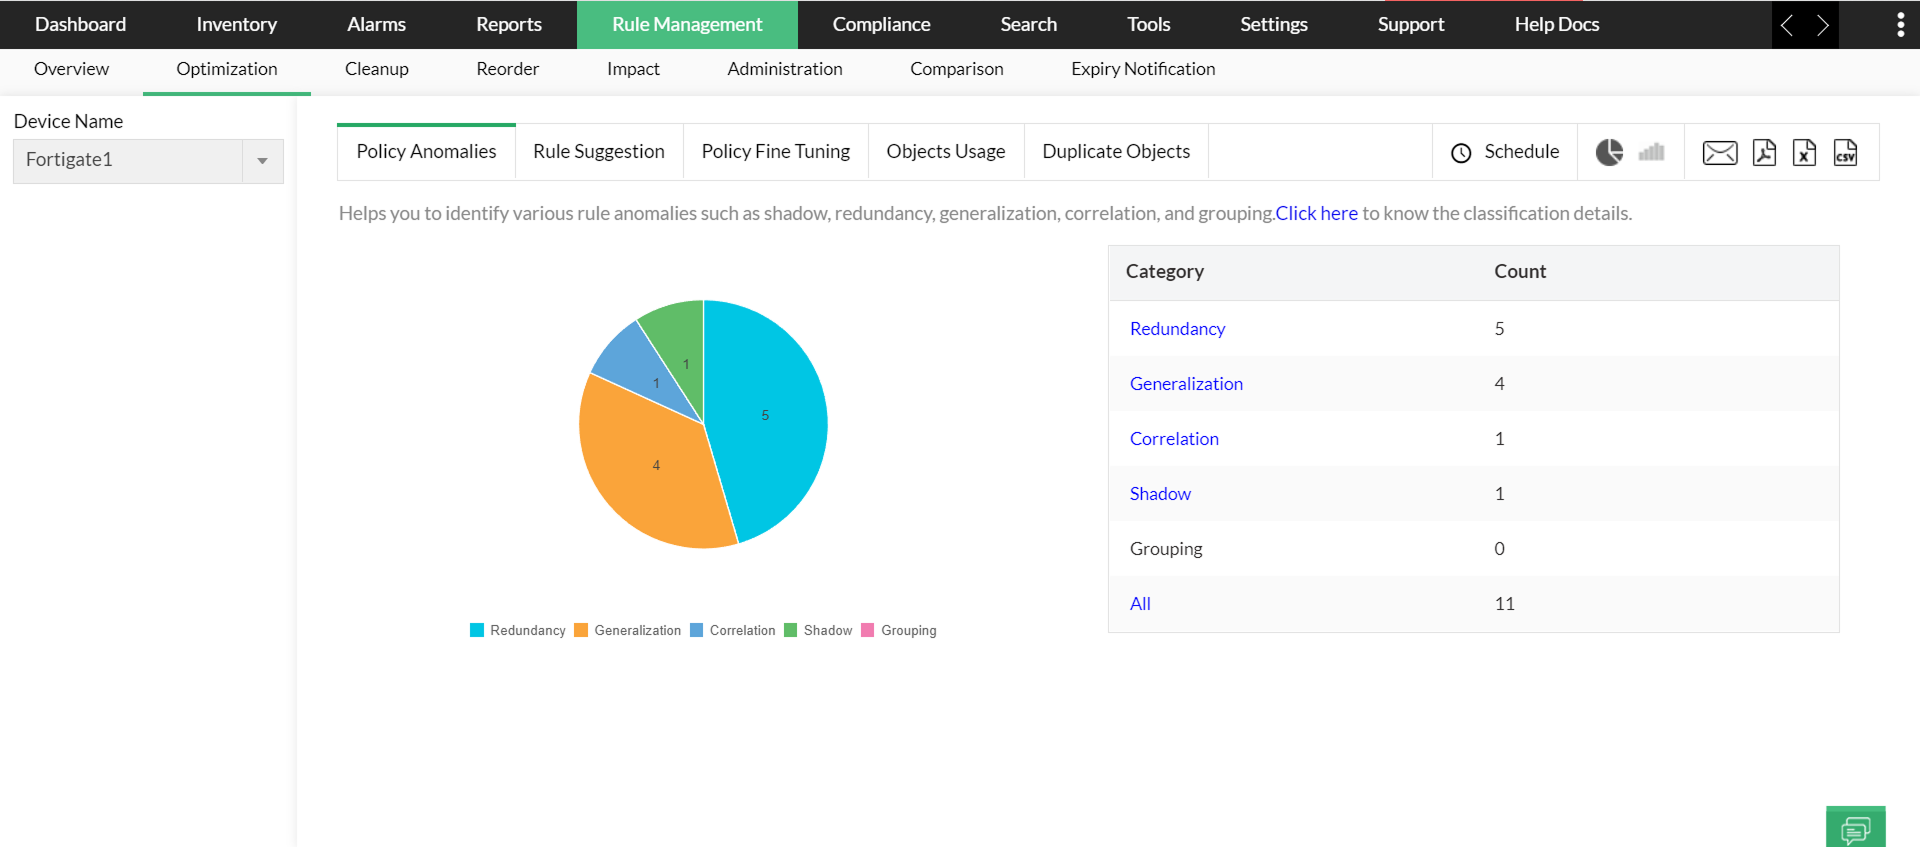Toggle Shadow legend entry
Screen dimensions: 1920x847
(819, 631)
